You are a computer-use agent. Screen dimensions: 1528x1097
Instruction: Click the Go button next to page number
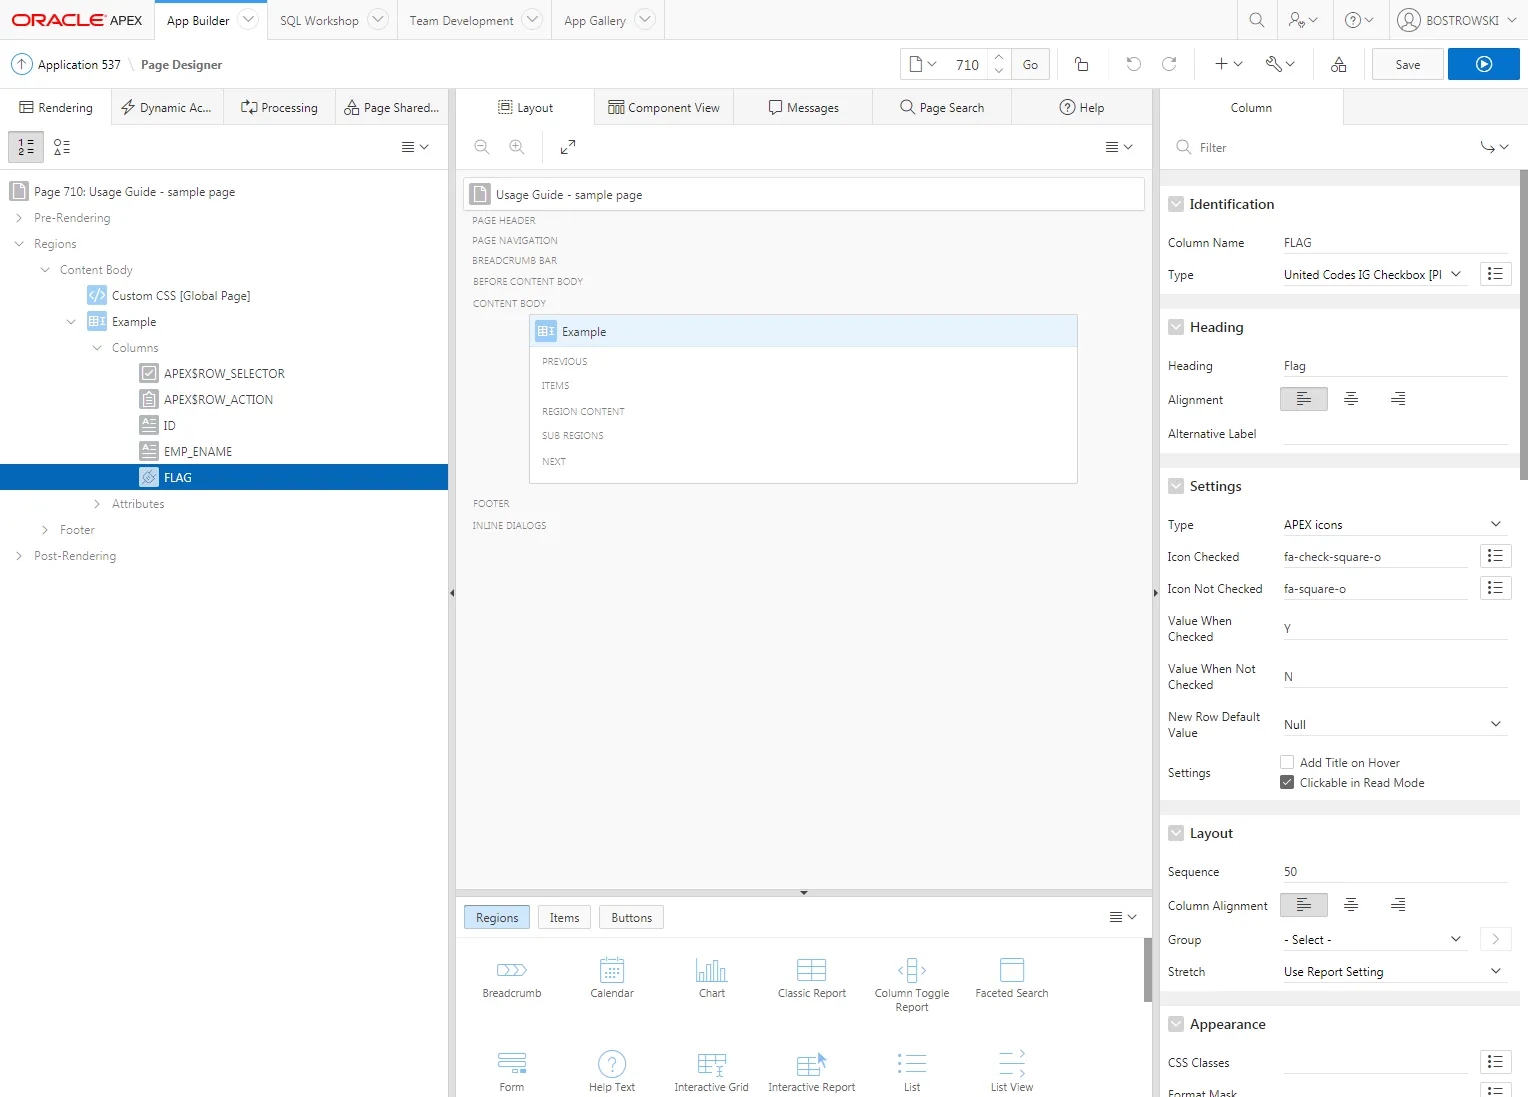pyautogui.click(x=1030, y=64)
